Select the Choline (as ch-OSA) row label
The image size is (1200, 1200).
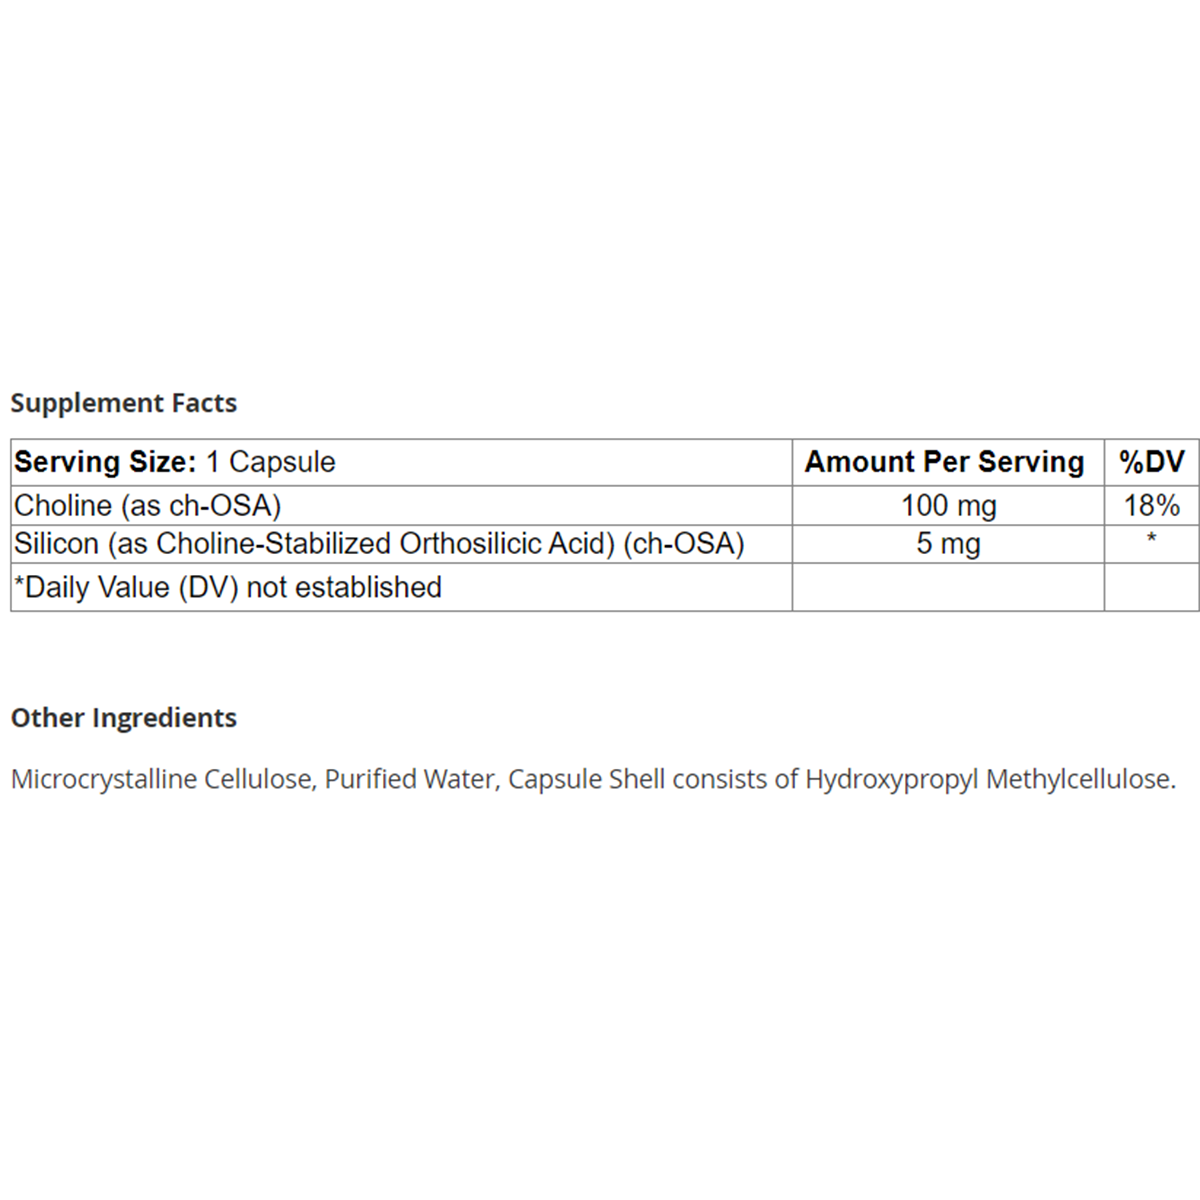pos(147,505)
